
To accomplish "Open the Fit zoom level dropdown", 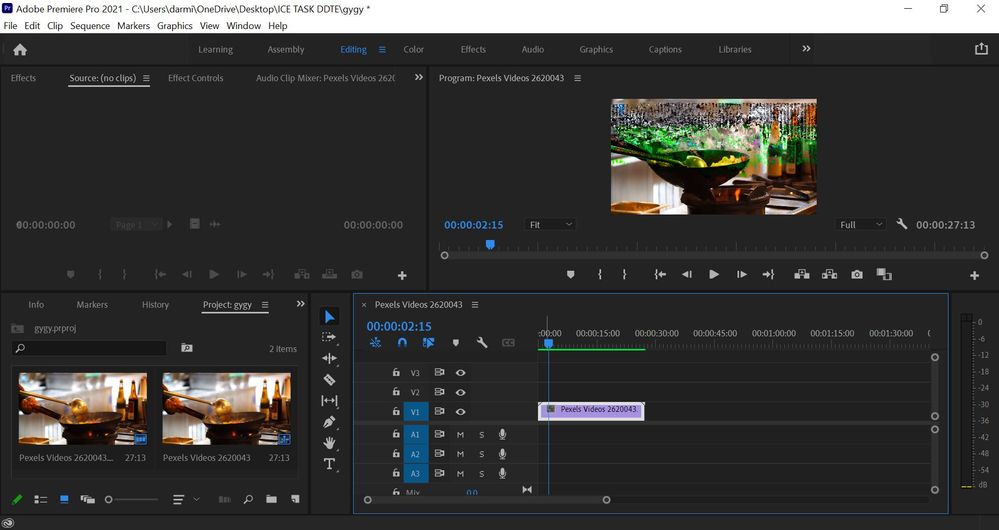I will [x=550, y=225].
